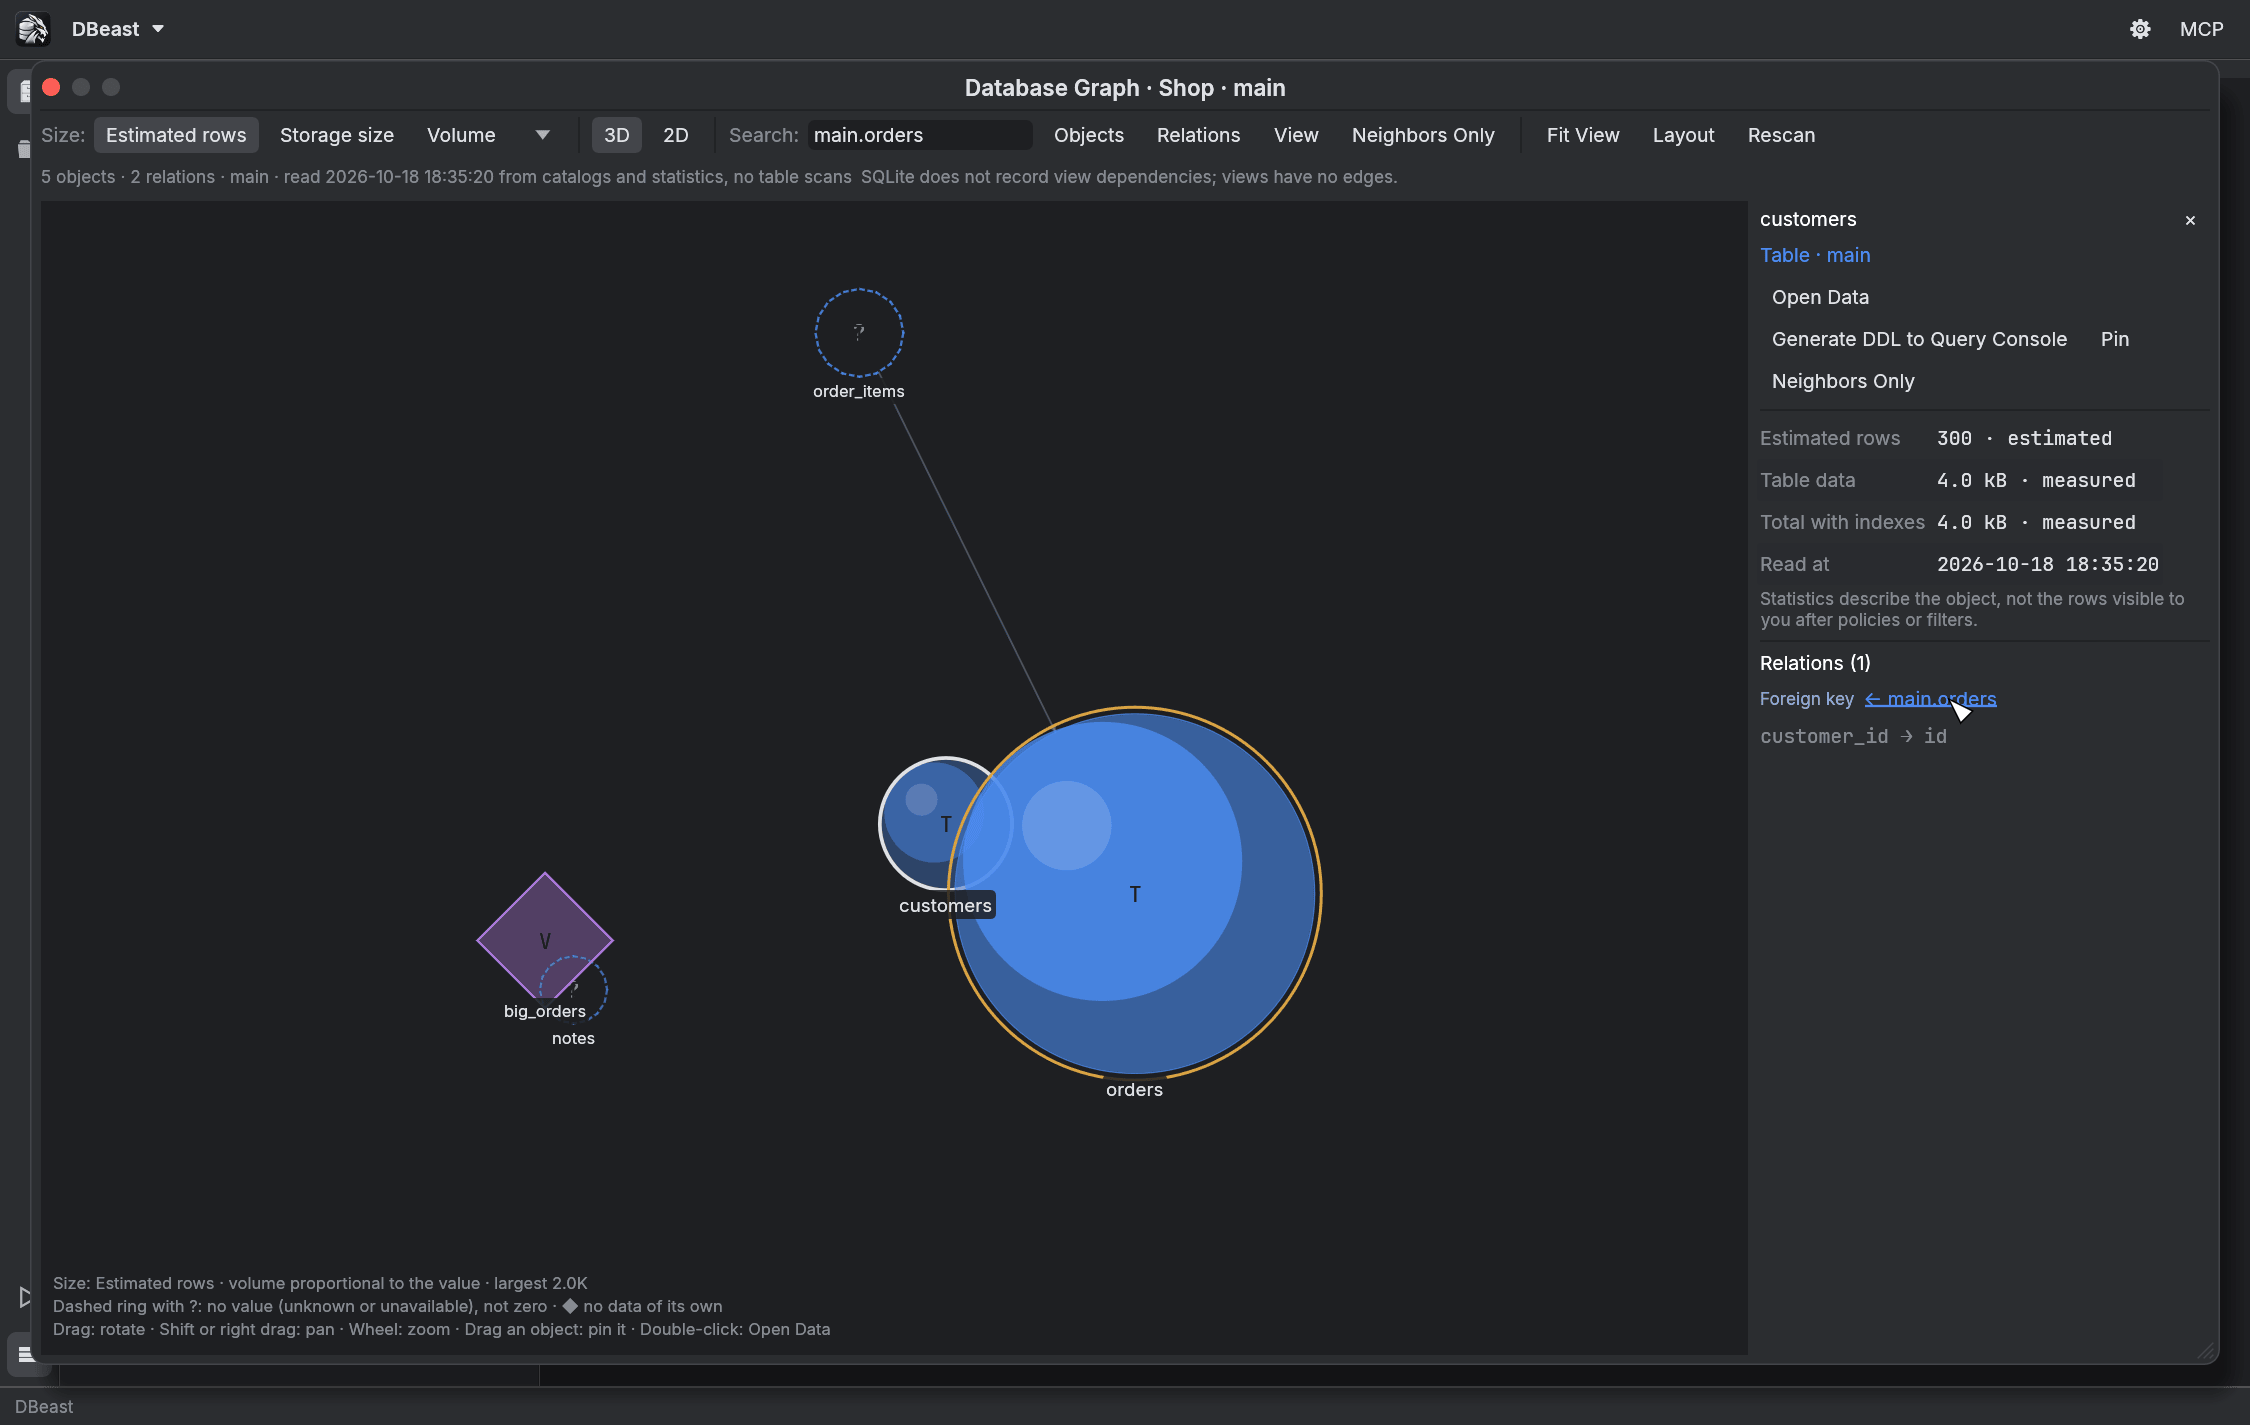This screenshot has height=1425, width=2250.
Task: Click the window resize grip corner
Action: click(2206, 1351)
